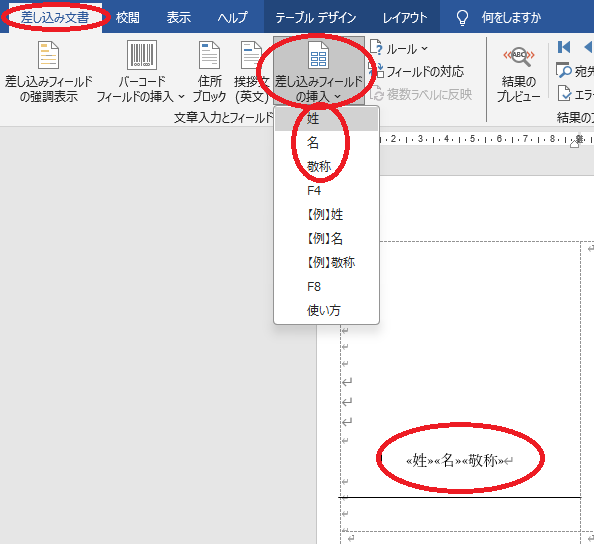Click the address block icon

click(209, 55)
